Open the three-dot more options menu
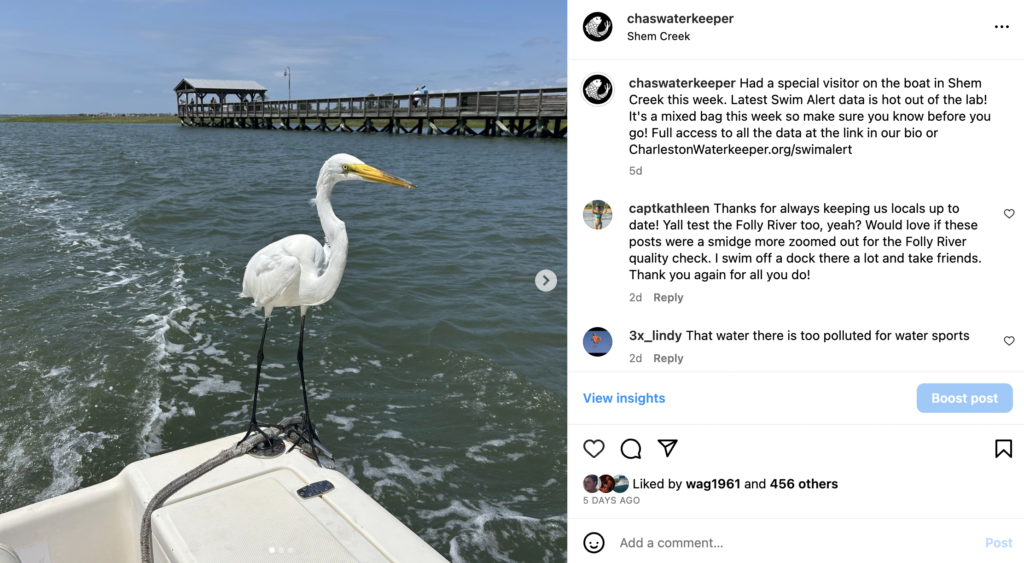 [x=1002, y=27]
